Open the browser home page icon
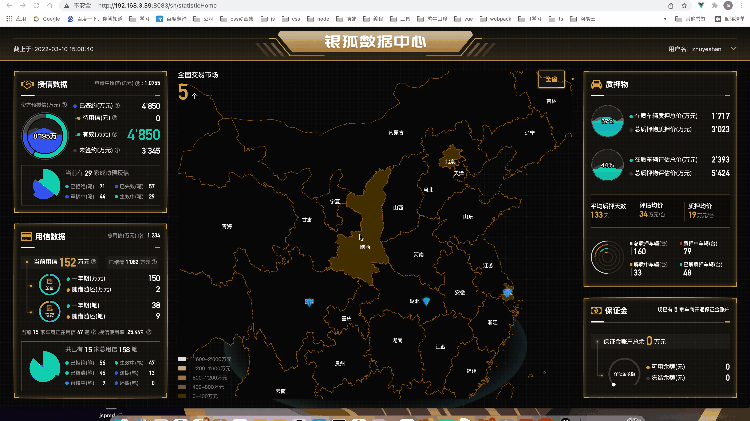 pos(50,5)
